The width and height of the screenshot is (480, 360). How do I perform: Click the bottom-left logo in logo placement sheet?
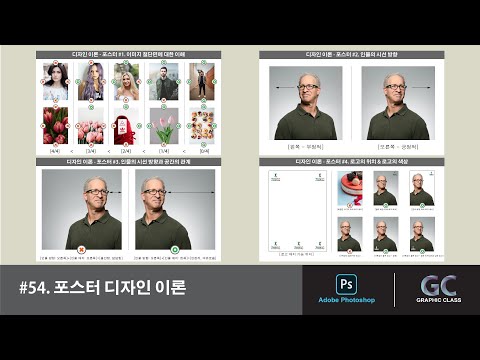276,246
